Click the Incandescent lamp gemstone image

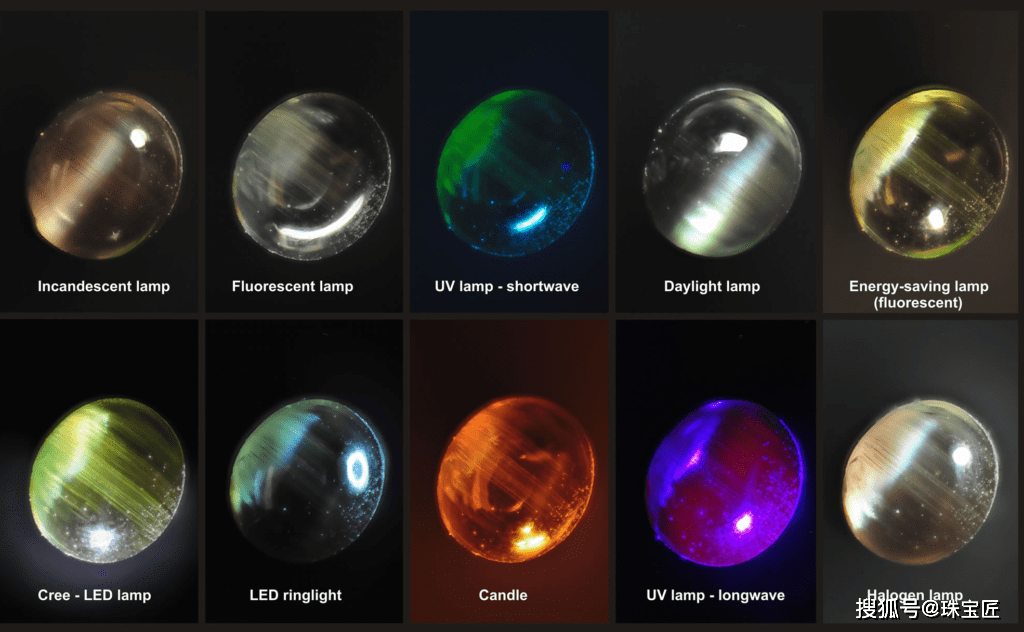click(x=104, y=175)
